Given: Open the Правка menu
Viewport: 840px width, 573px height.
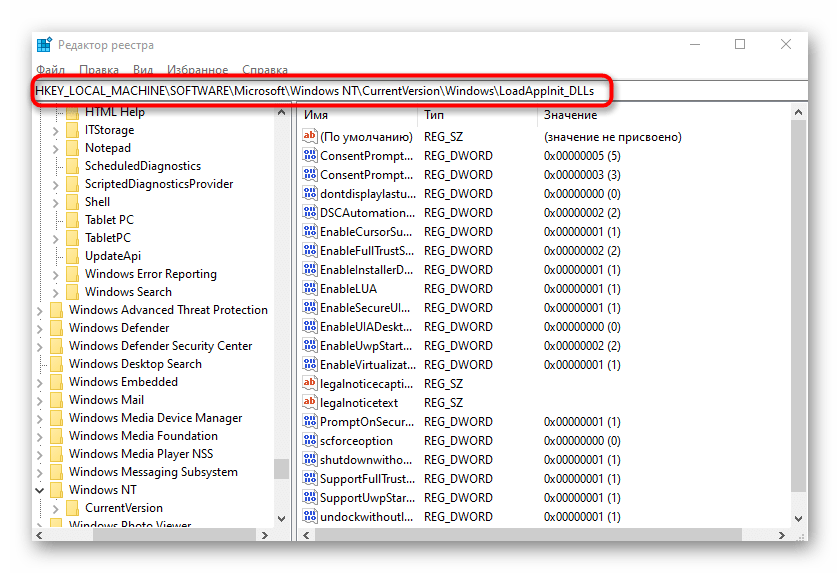Looking at the screenshot, I should [99, 70].
